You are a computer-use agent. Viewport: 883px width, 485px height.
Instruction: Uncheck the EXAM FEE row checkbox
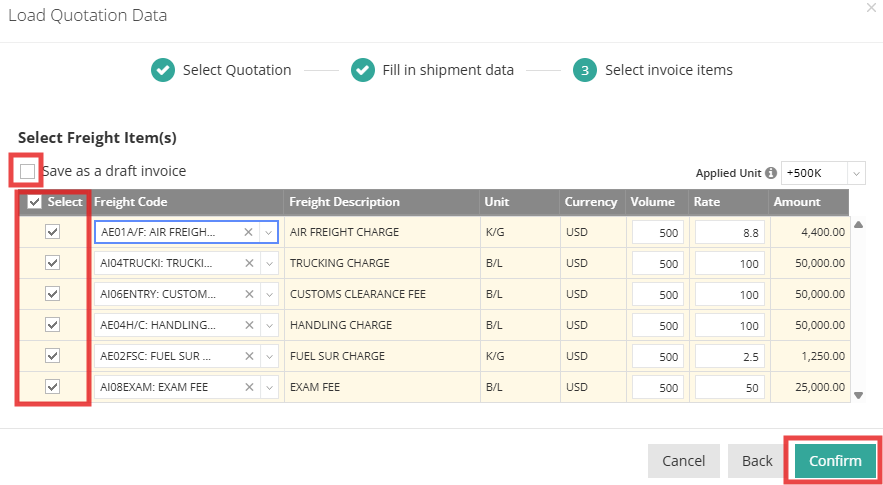53,386
